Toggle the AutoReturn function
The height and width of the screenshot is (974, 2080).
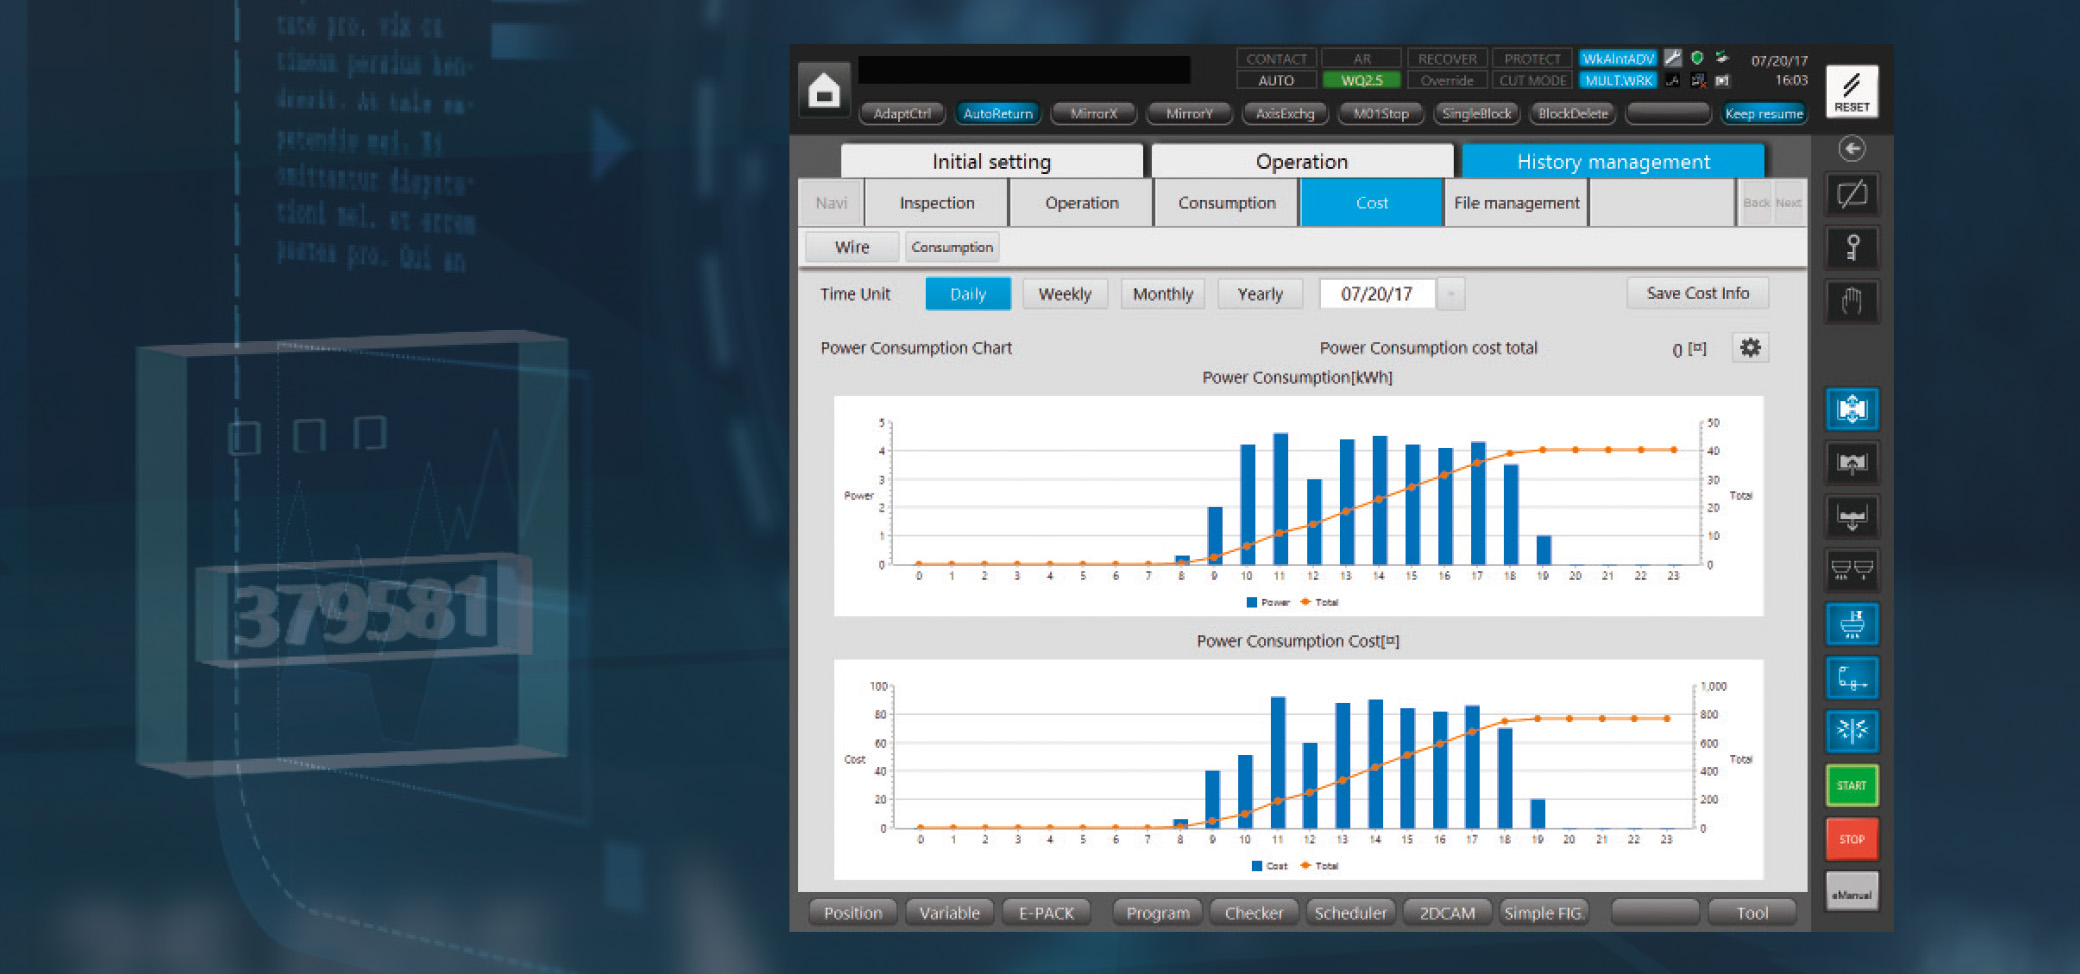pyautogui.click(x=997, y=114)
